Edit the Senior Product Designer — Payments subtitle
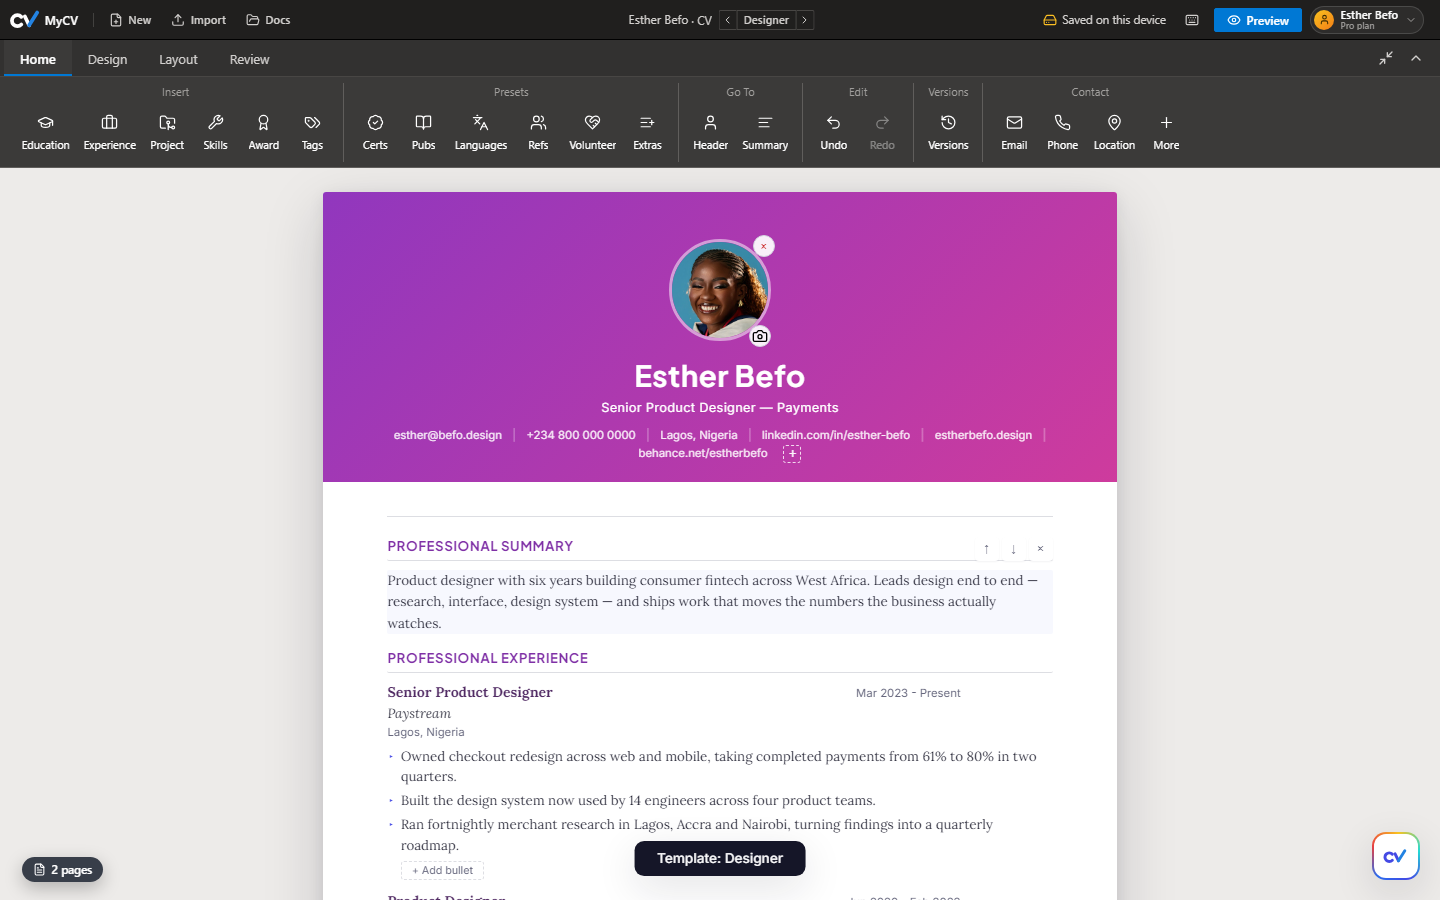 (x=720, y=407)
